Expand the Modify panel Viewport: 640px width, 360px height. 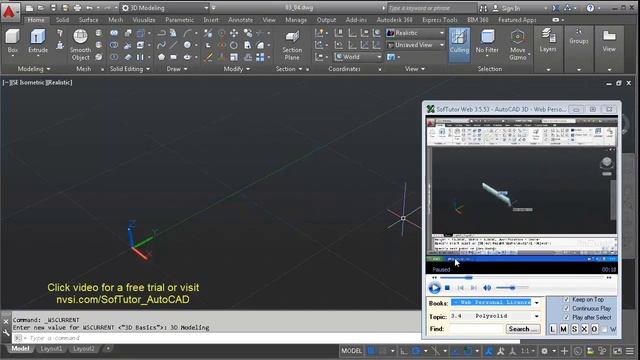[x=236, y=69]
